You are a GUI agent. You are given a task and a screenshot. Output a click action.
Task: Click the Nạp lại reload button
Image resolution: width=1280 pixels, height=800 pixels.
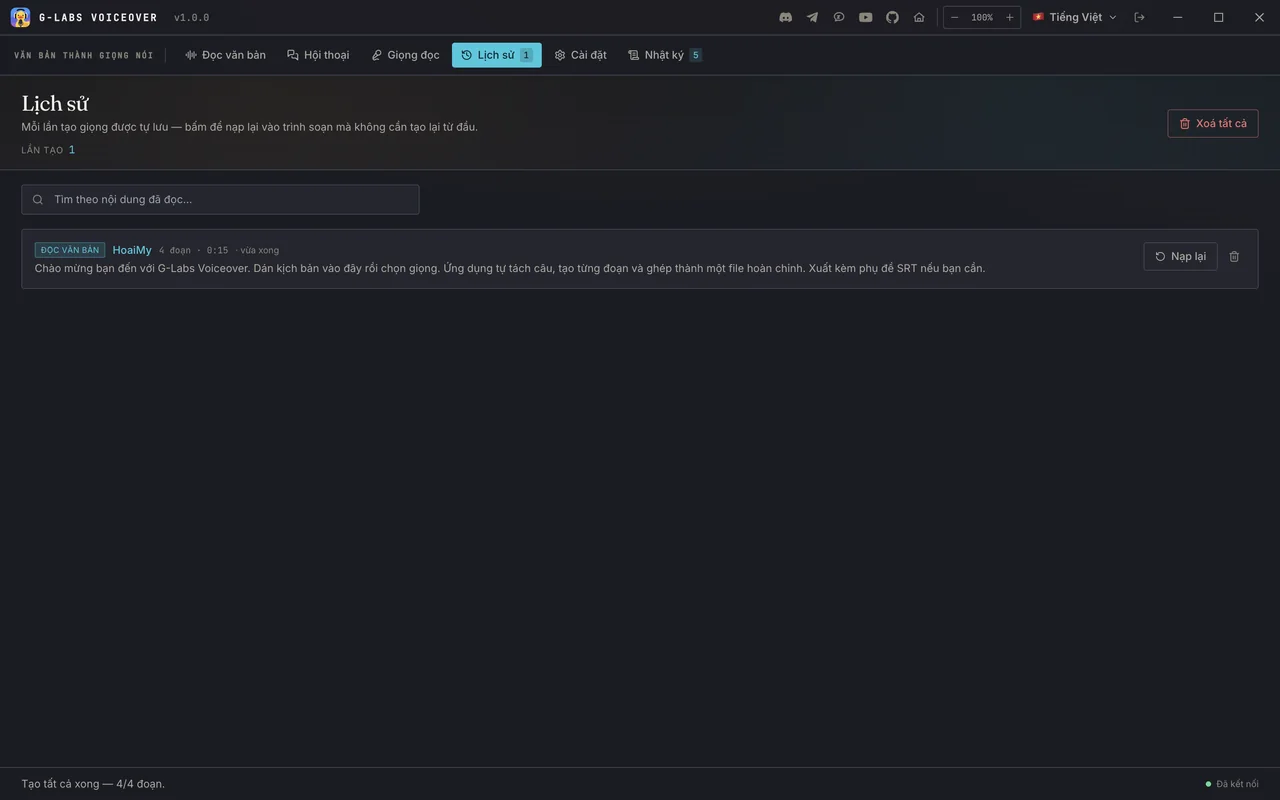pyautogui.click(x=1180, y=256)
